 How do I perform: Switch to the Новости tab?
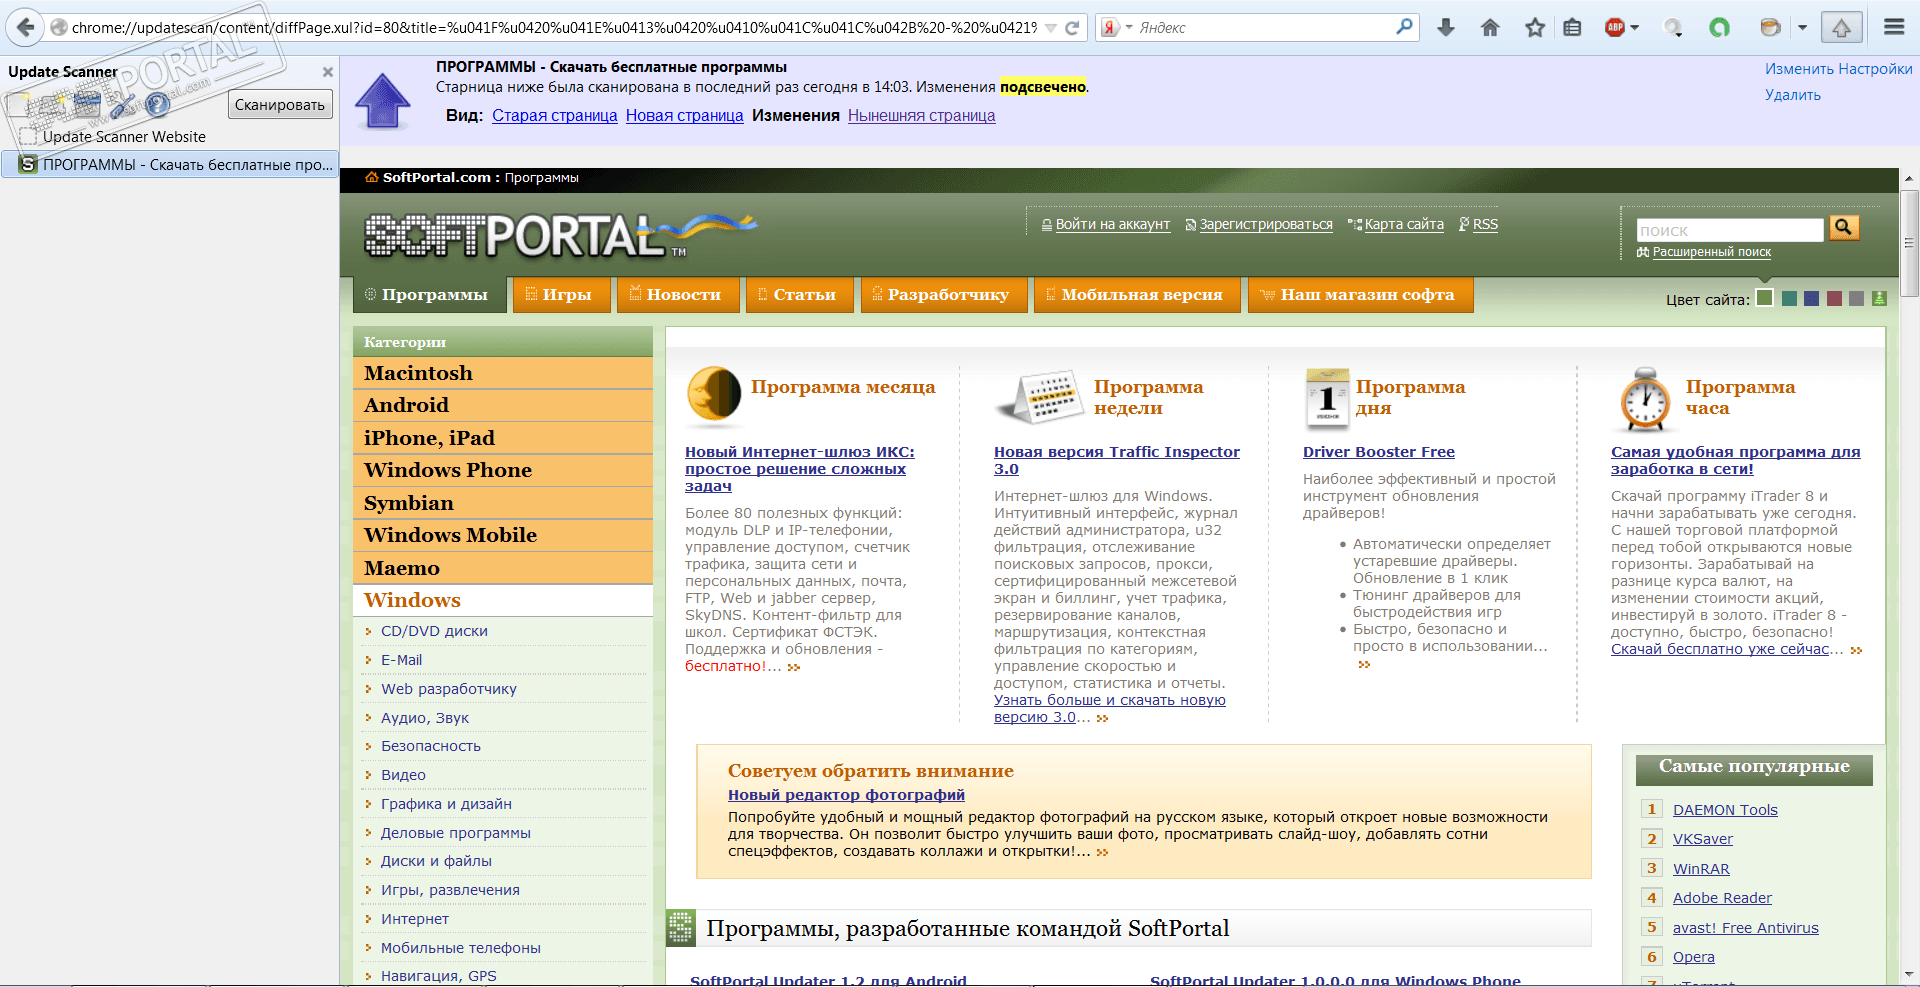tap(677, 295)
